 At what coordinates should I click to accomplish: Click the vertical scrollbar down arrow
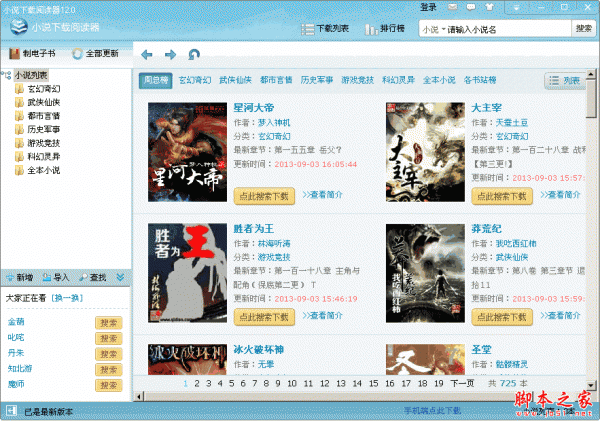(x=591, y=385)
